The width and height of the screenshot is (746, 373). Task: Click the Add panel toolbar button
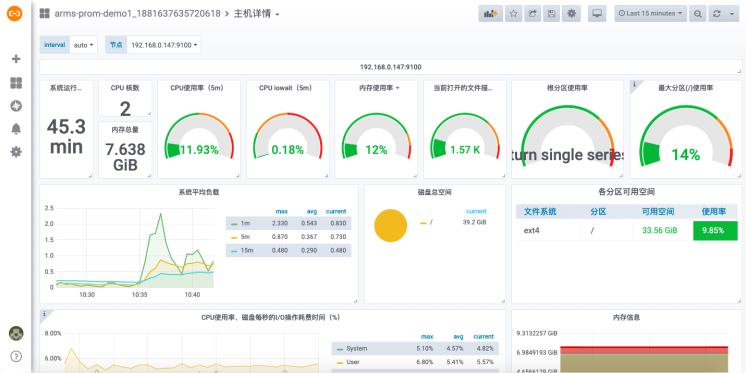pyautogui.click(x=491, y=14)
